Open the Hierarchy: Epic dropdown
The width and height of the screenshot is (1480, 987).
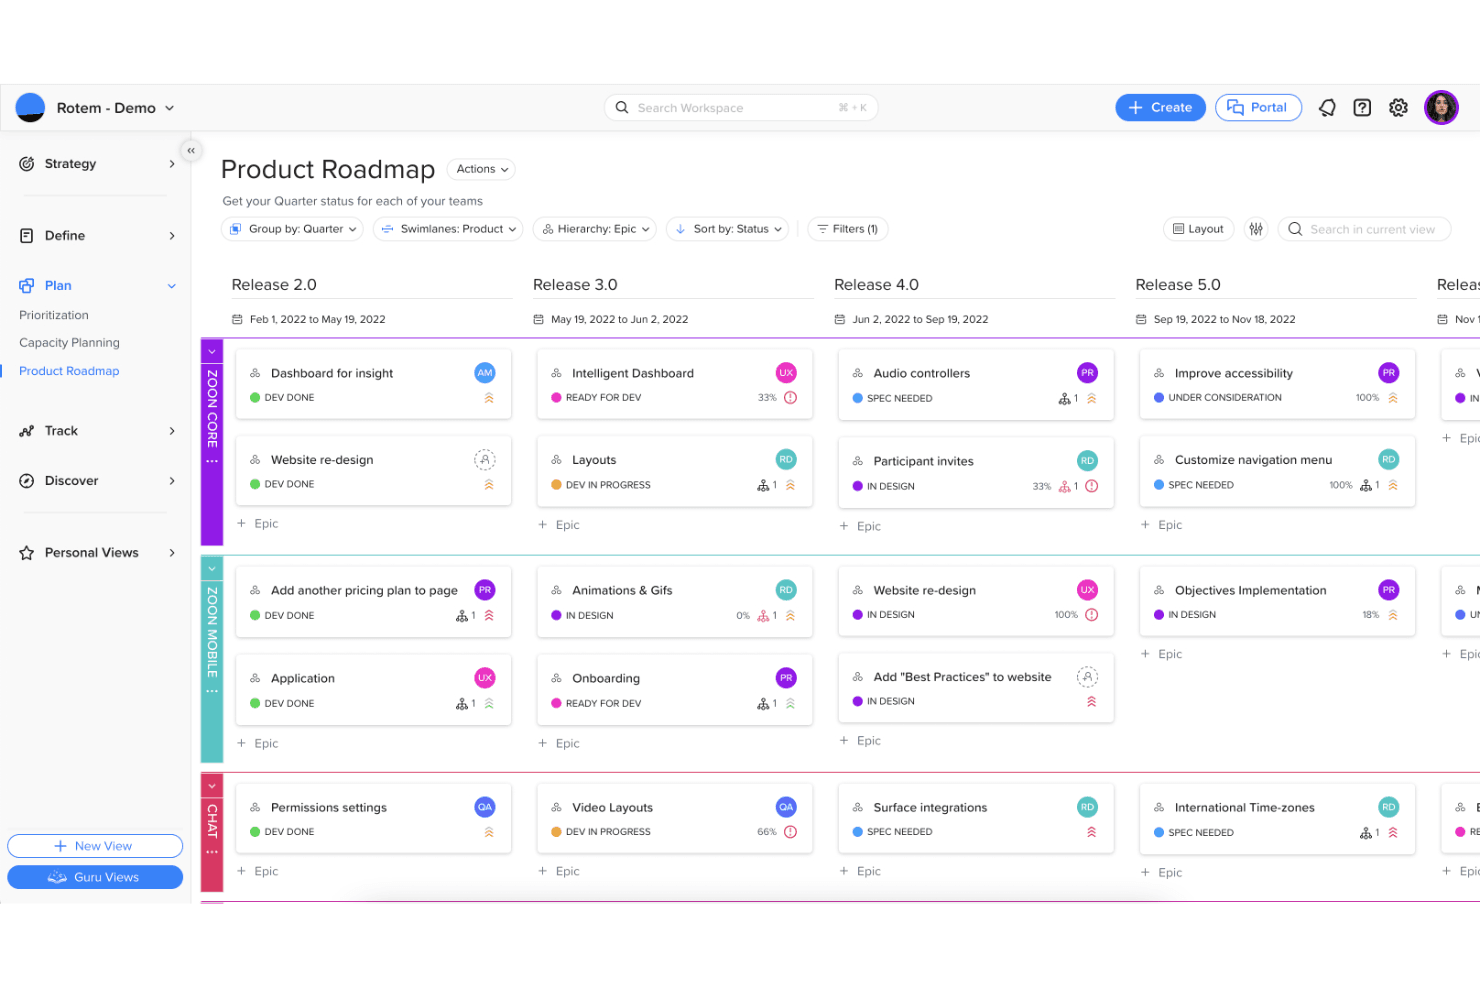pyautogui.click(x=595, y=229)
